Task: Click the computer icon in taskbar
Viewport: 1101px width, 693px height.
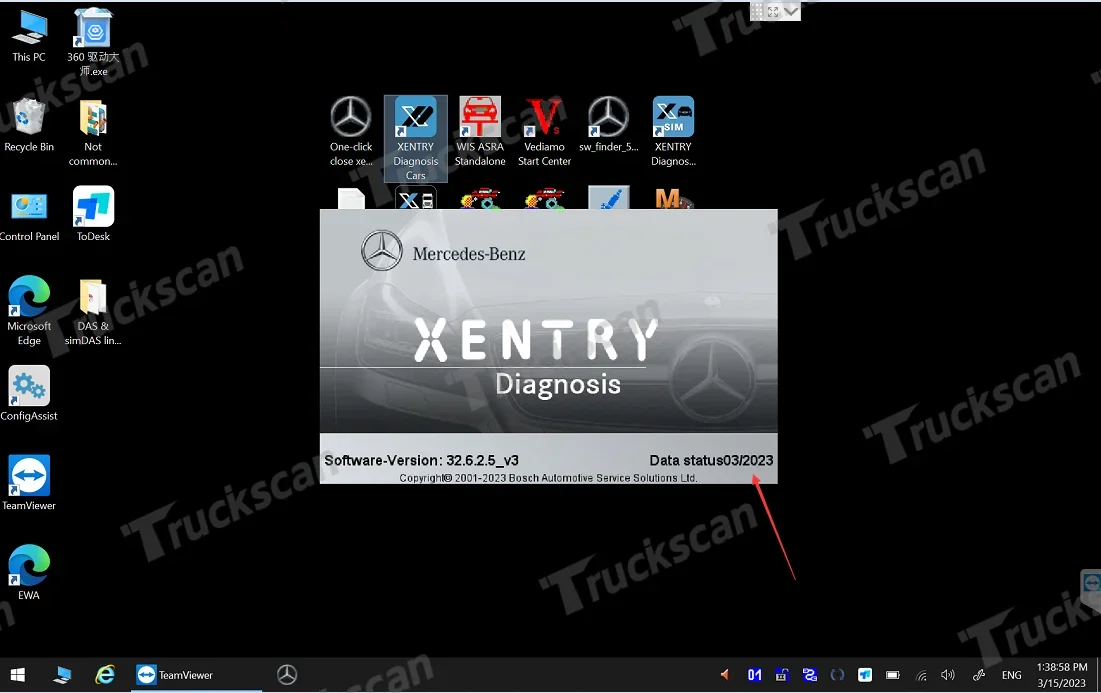Action: coord(62,675)
